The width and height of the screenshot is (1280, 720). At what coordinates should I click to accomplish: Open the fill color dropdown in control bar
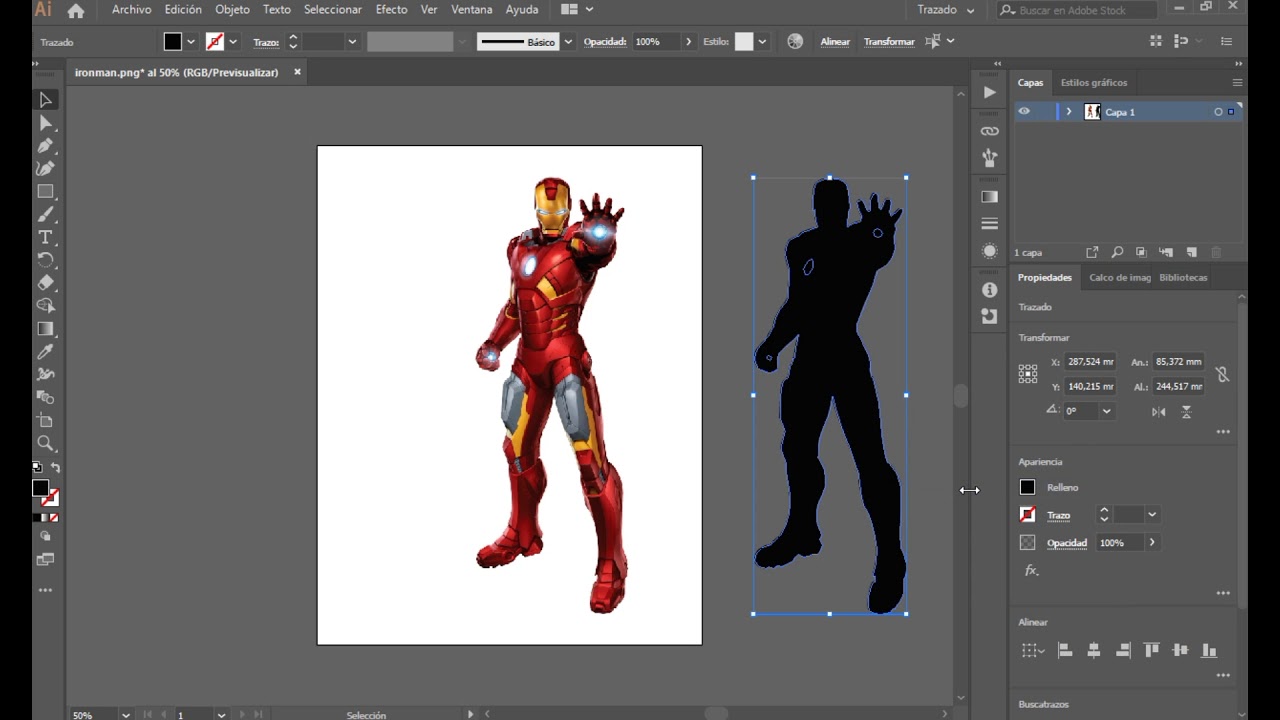191,42
